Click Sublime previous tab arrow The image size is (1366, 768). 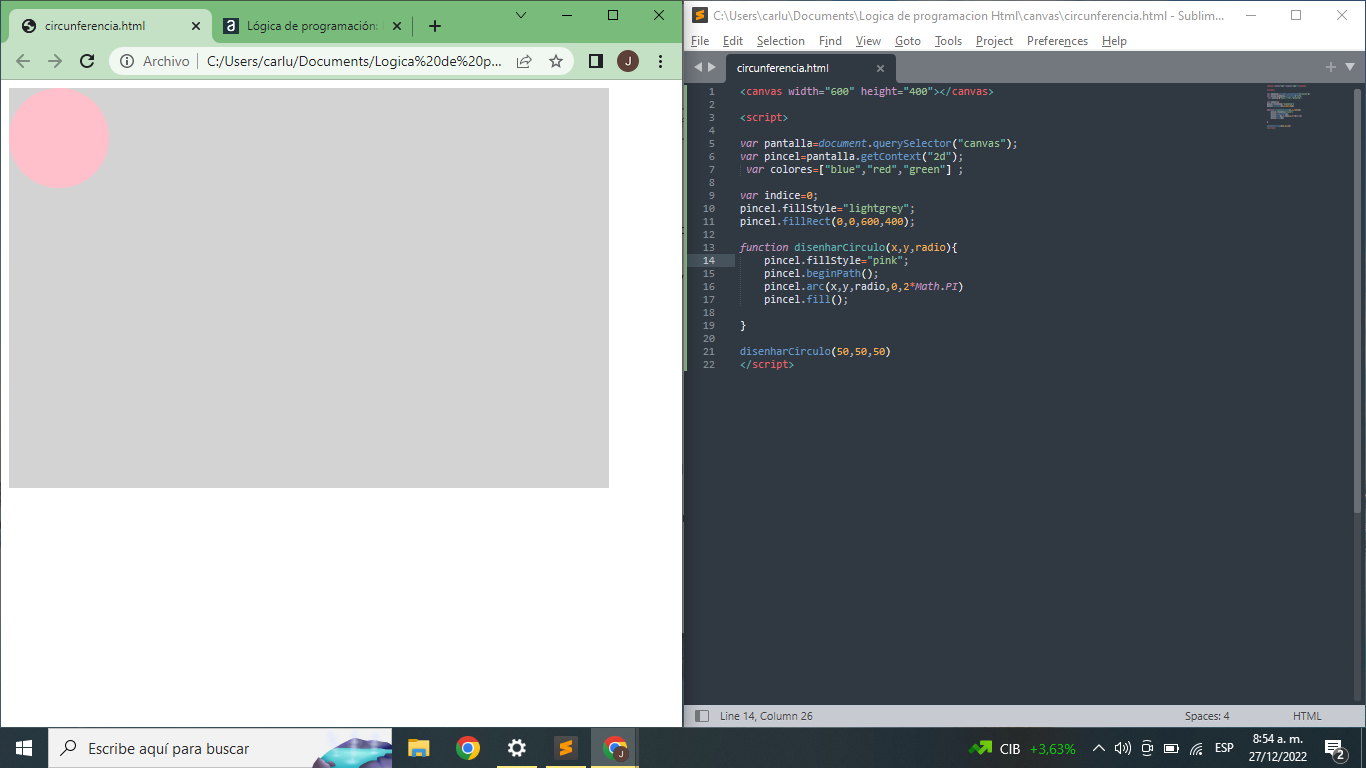[698, 67]
